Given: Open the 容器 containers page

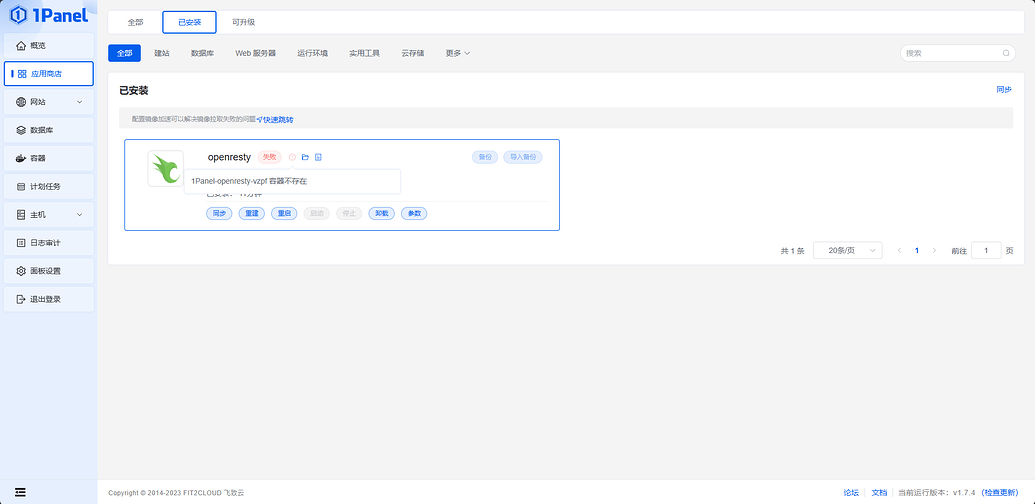Looking at the screenshot, I should pos(49,158).
